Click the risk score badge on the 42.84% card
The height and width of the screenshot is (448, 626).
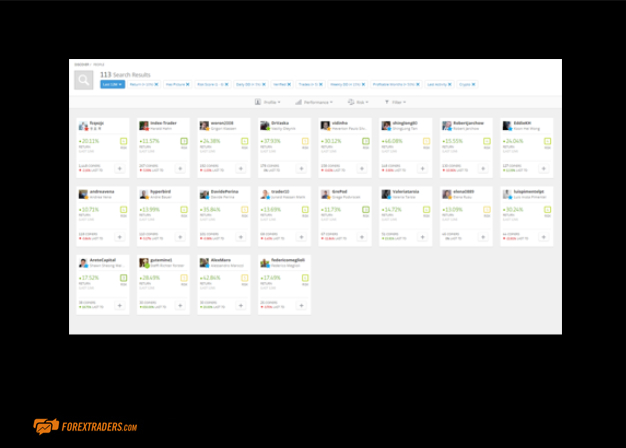(245, 278)
